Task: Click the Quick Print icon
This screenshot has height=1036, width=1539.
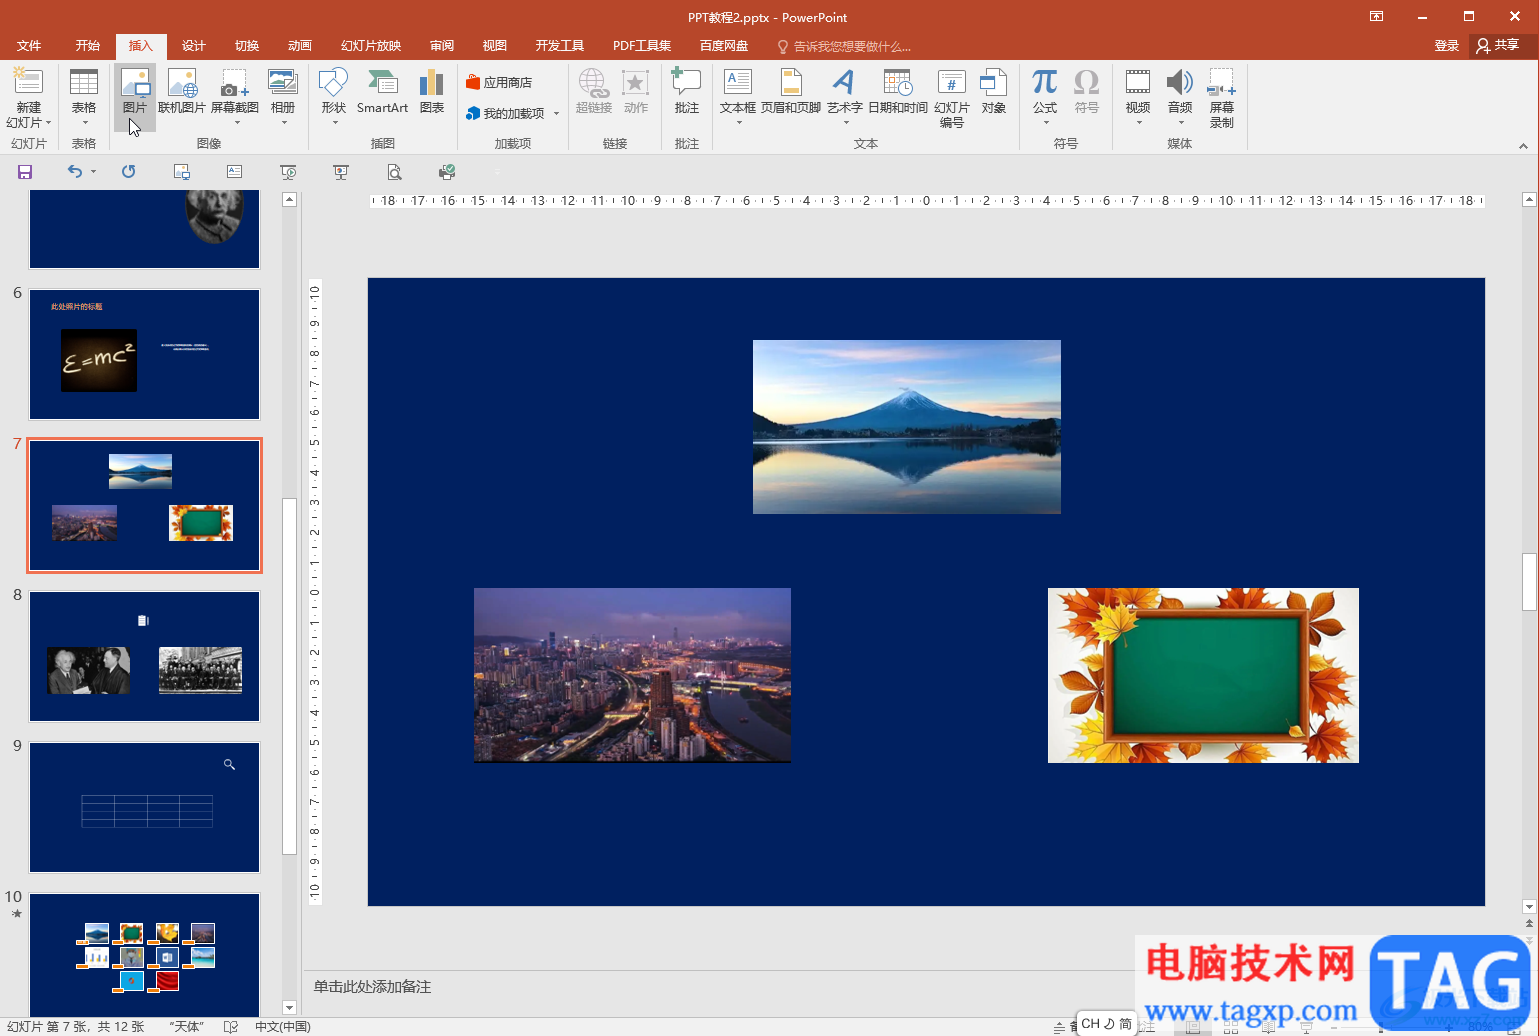Action: [x=447, y=172]
